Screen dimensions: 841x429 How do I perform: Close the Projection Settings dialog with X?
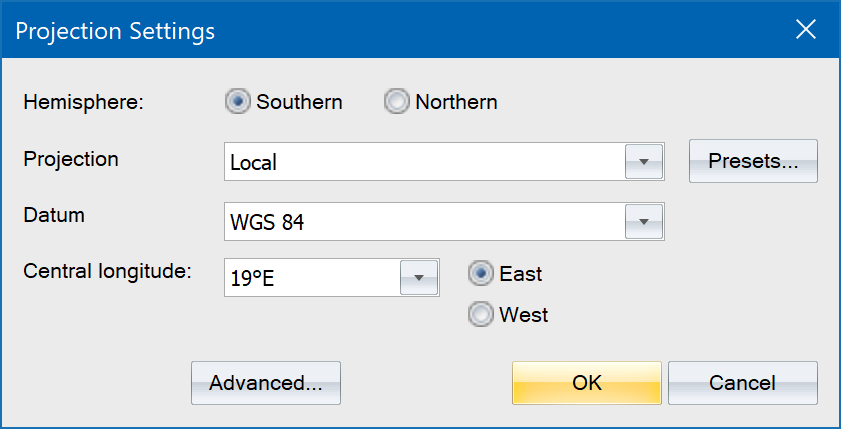(806, 30)
